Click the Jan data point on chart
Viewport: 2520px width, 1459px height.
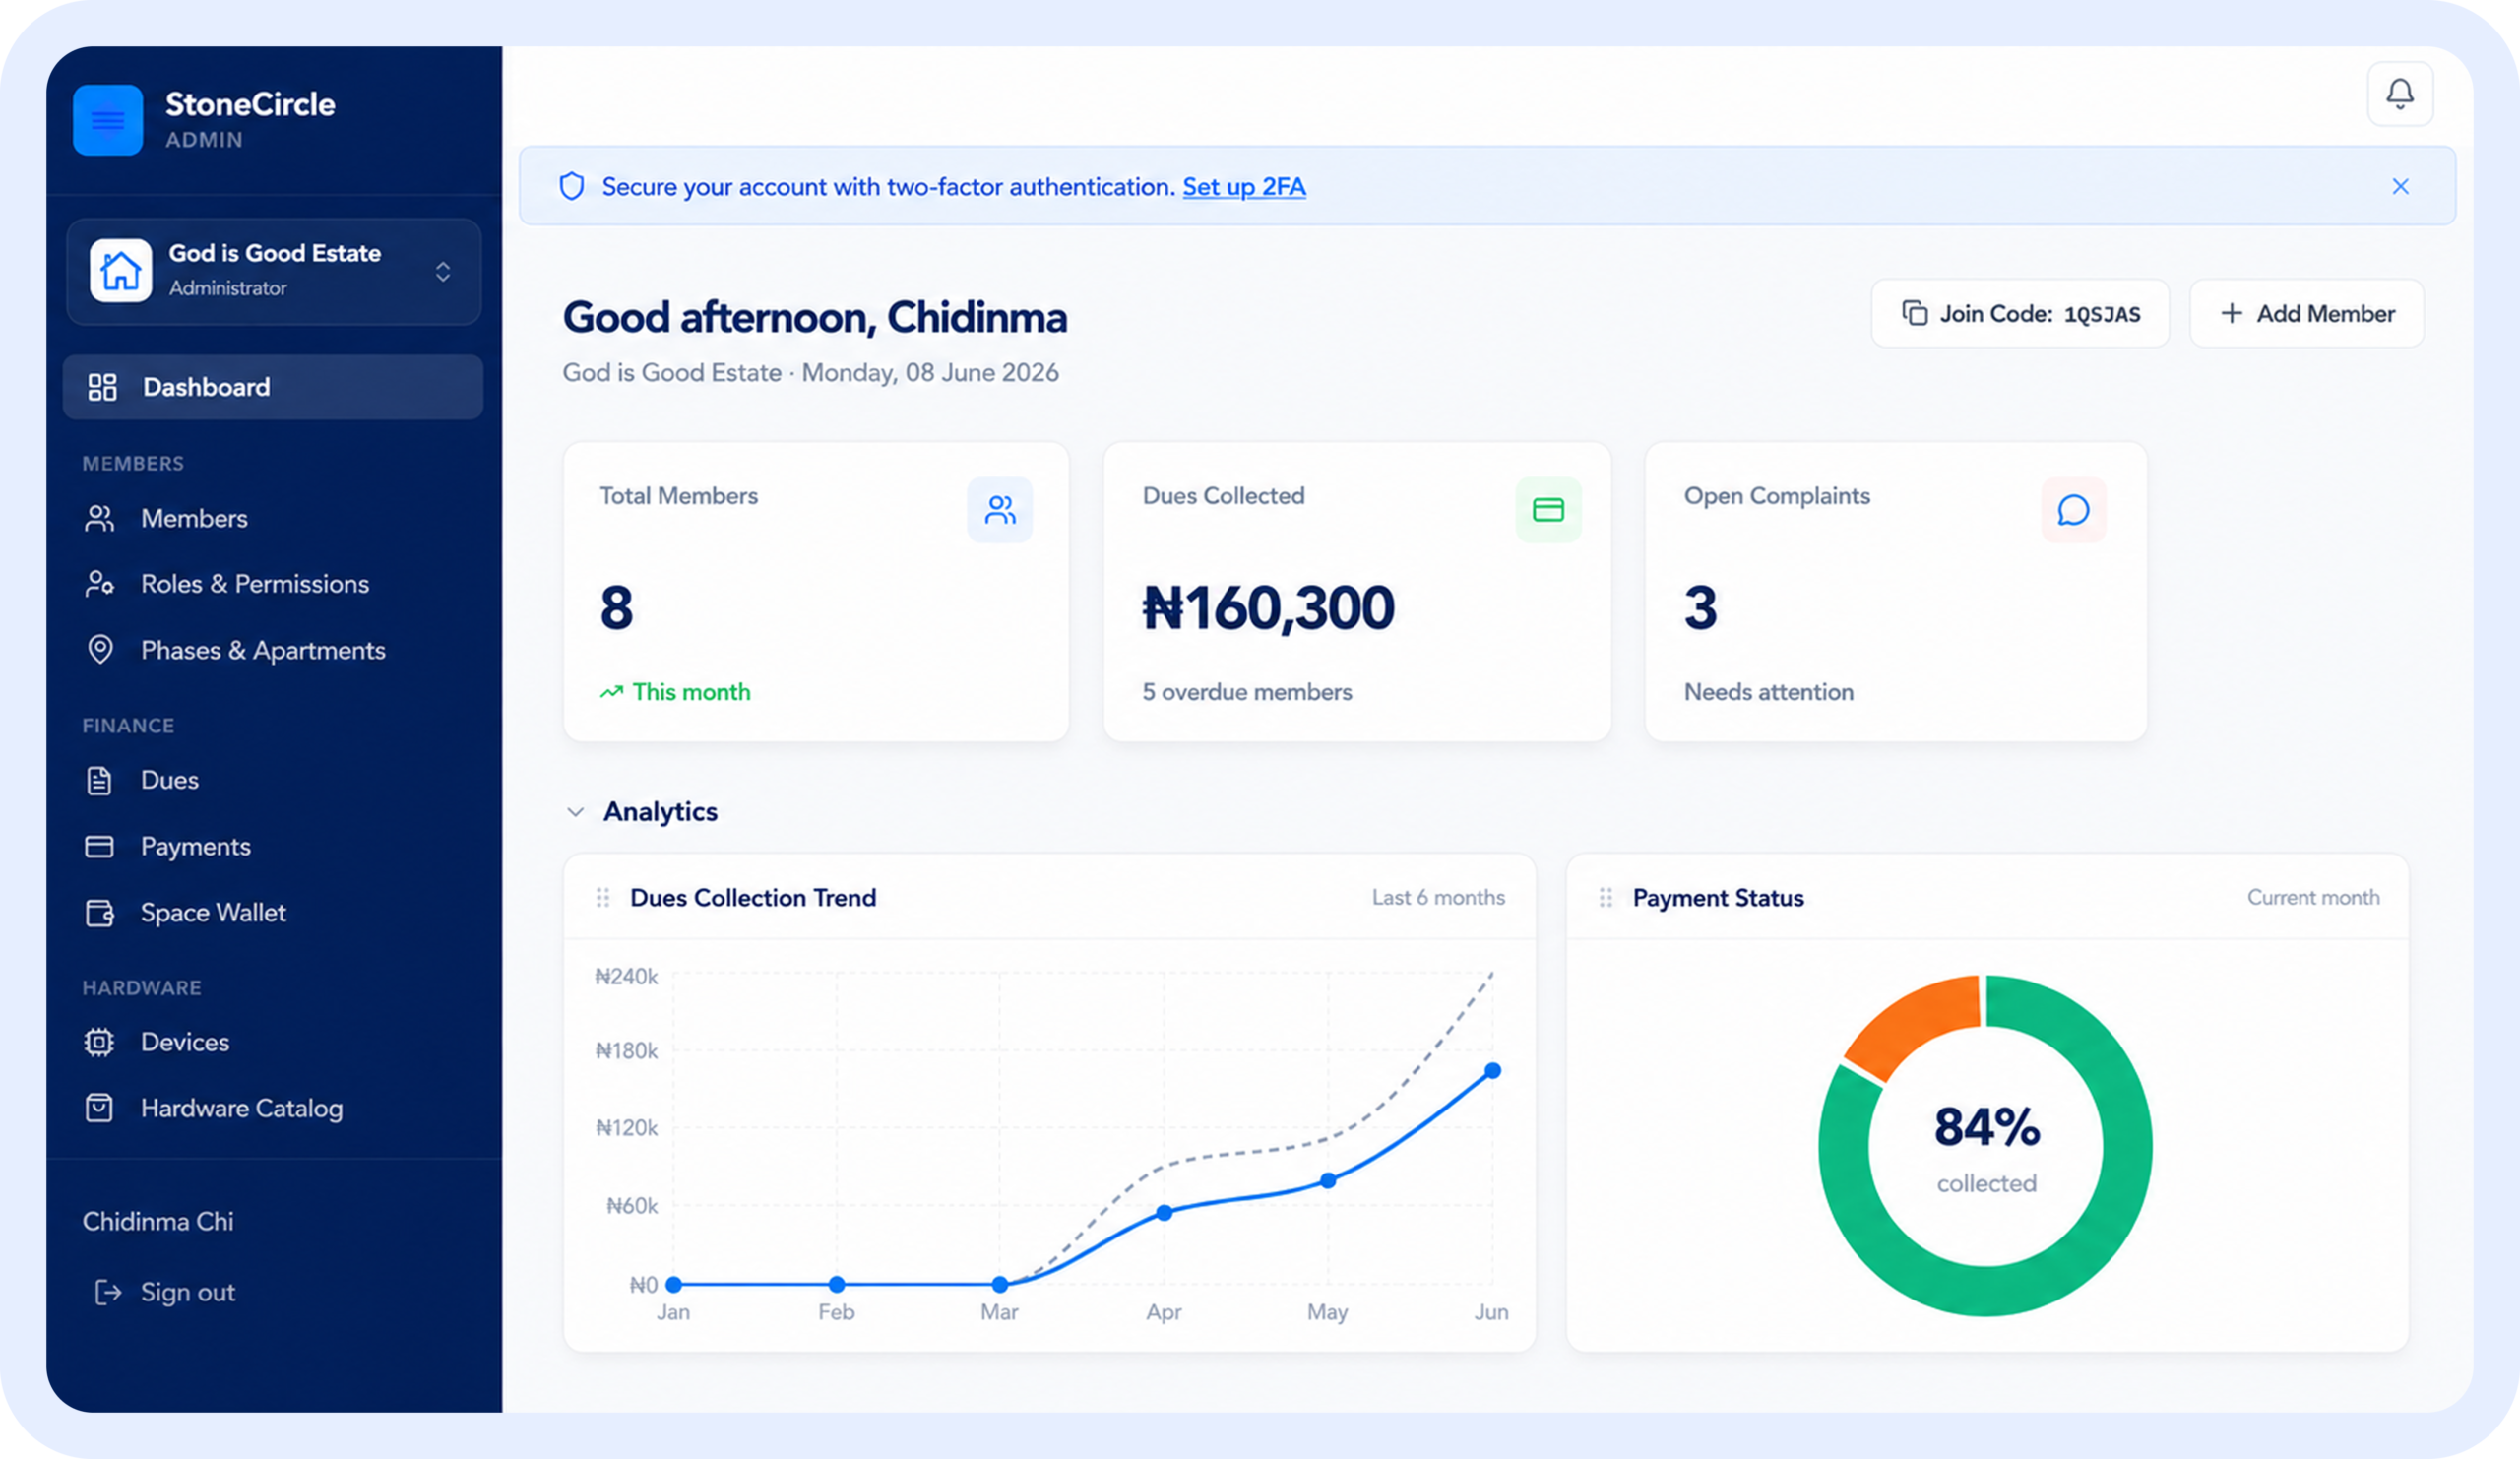coord(673,1285)
